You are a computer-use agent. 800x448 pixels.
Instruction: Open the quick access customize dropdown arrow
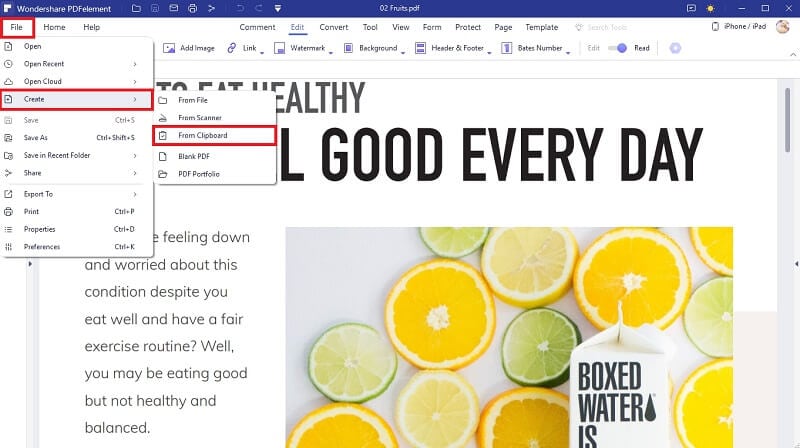point(278,8)
